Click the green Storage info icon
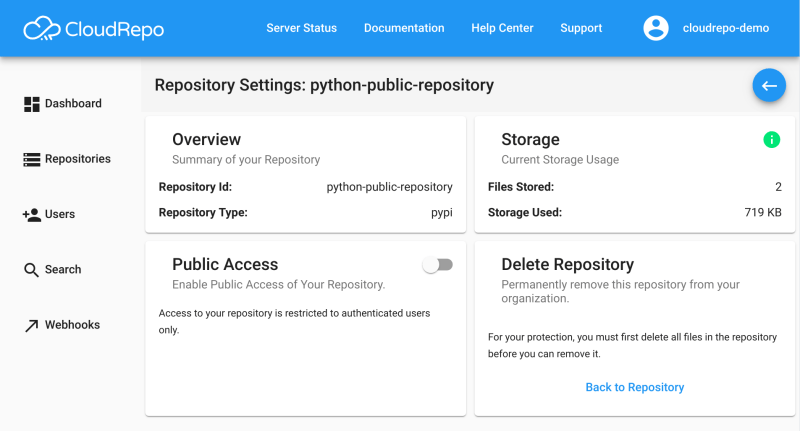 click(771, 139)
